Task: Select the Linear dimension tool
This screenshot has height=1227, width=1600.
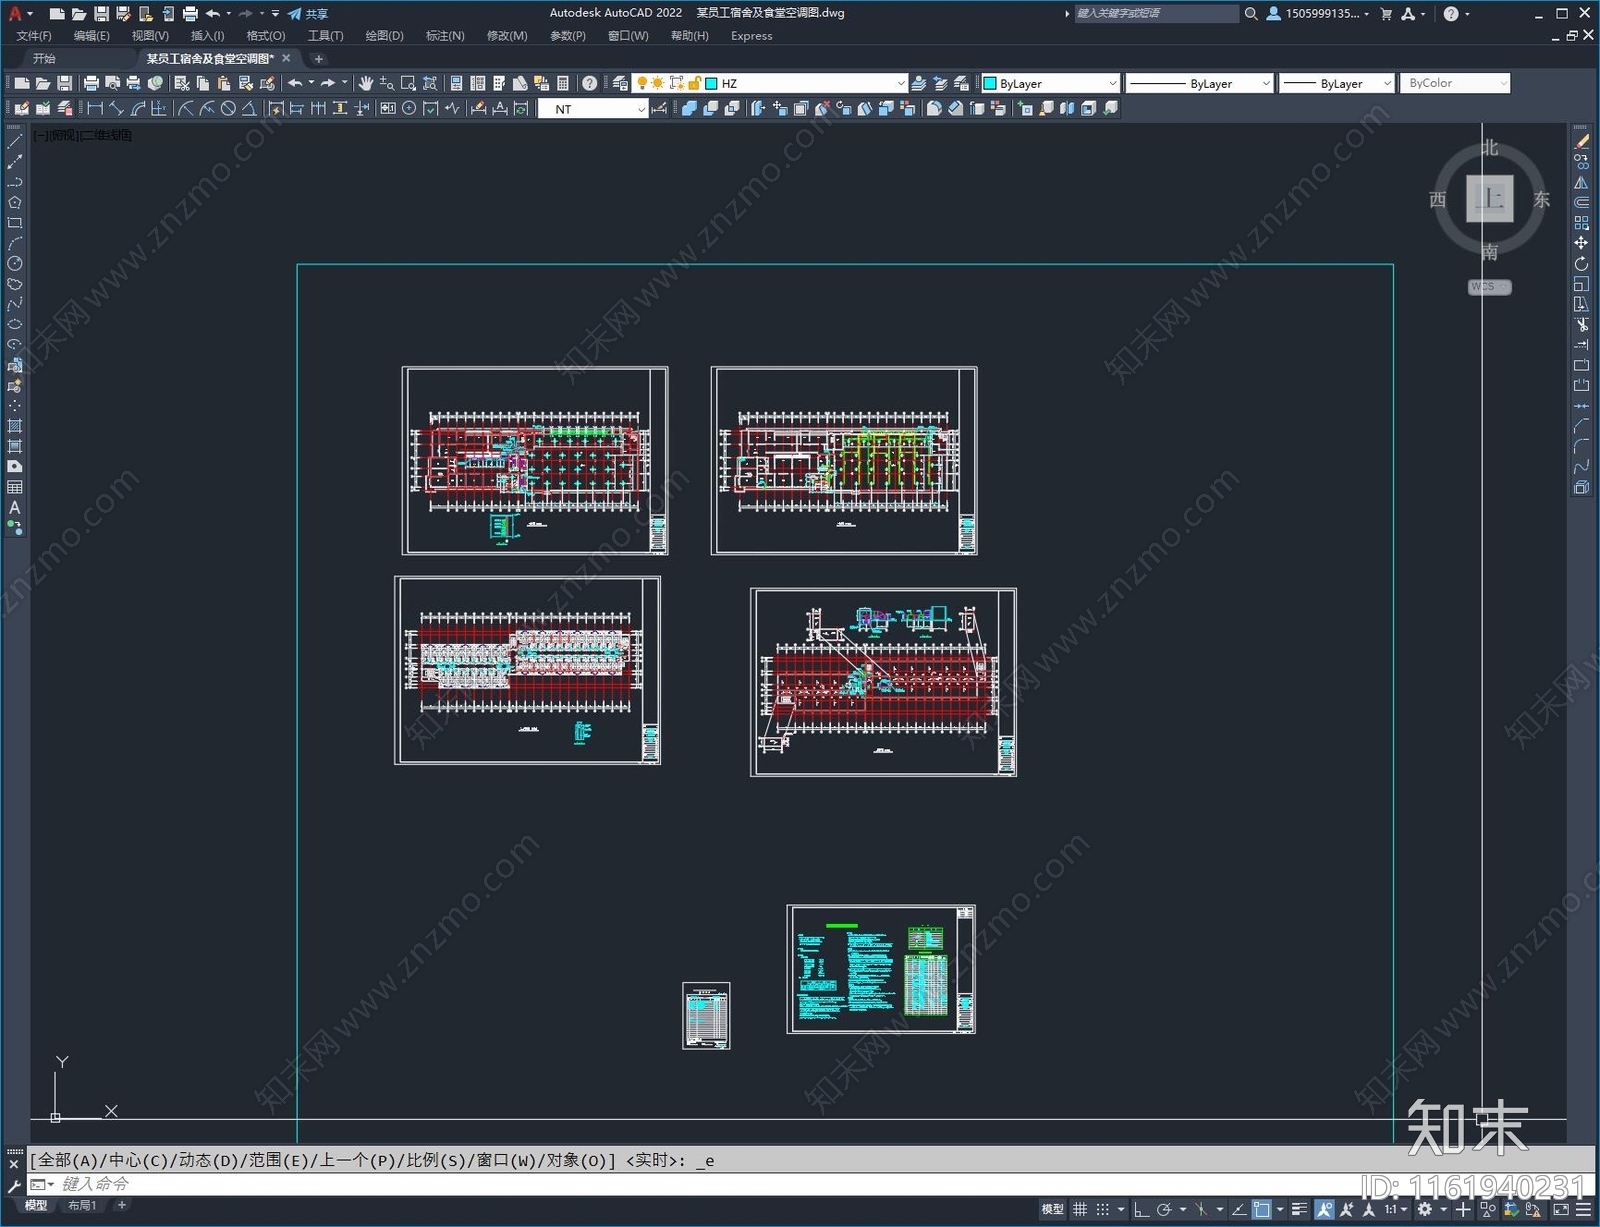Action: click(x=95, y=108)
